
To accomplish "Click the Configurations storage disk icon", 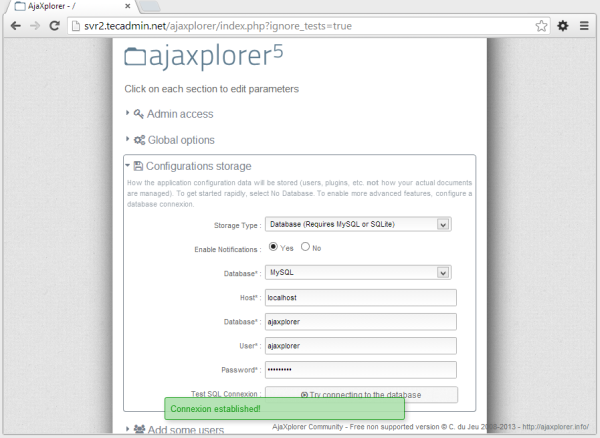I will pyautogui.click(x=138, y=166).
